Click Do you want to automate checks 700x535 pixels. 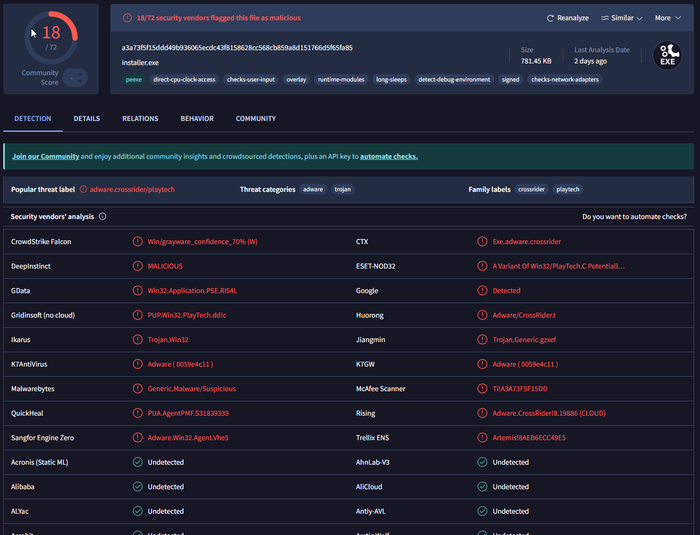click(634, 217)
